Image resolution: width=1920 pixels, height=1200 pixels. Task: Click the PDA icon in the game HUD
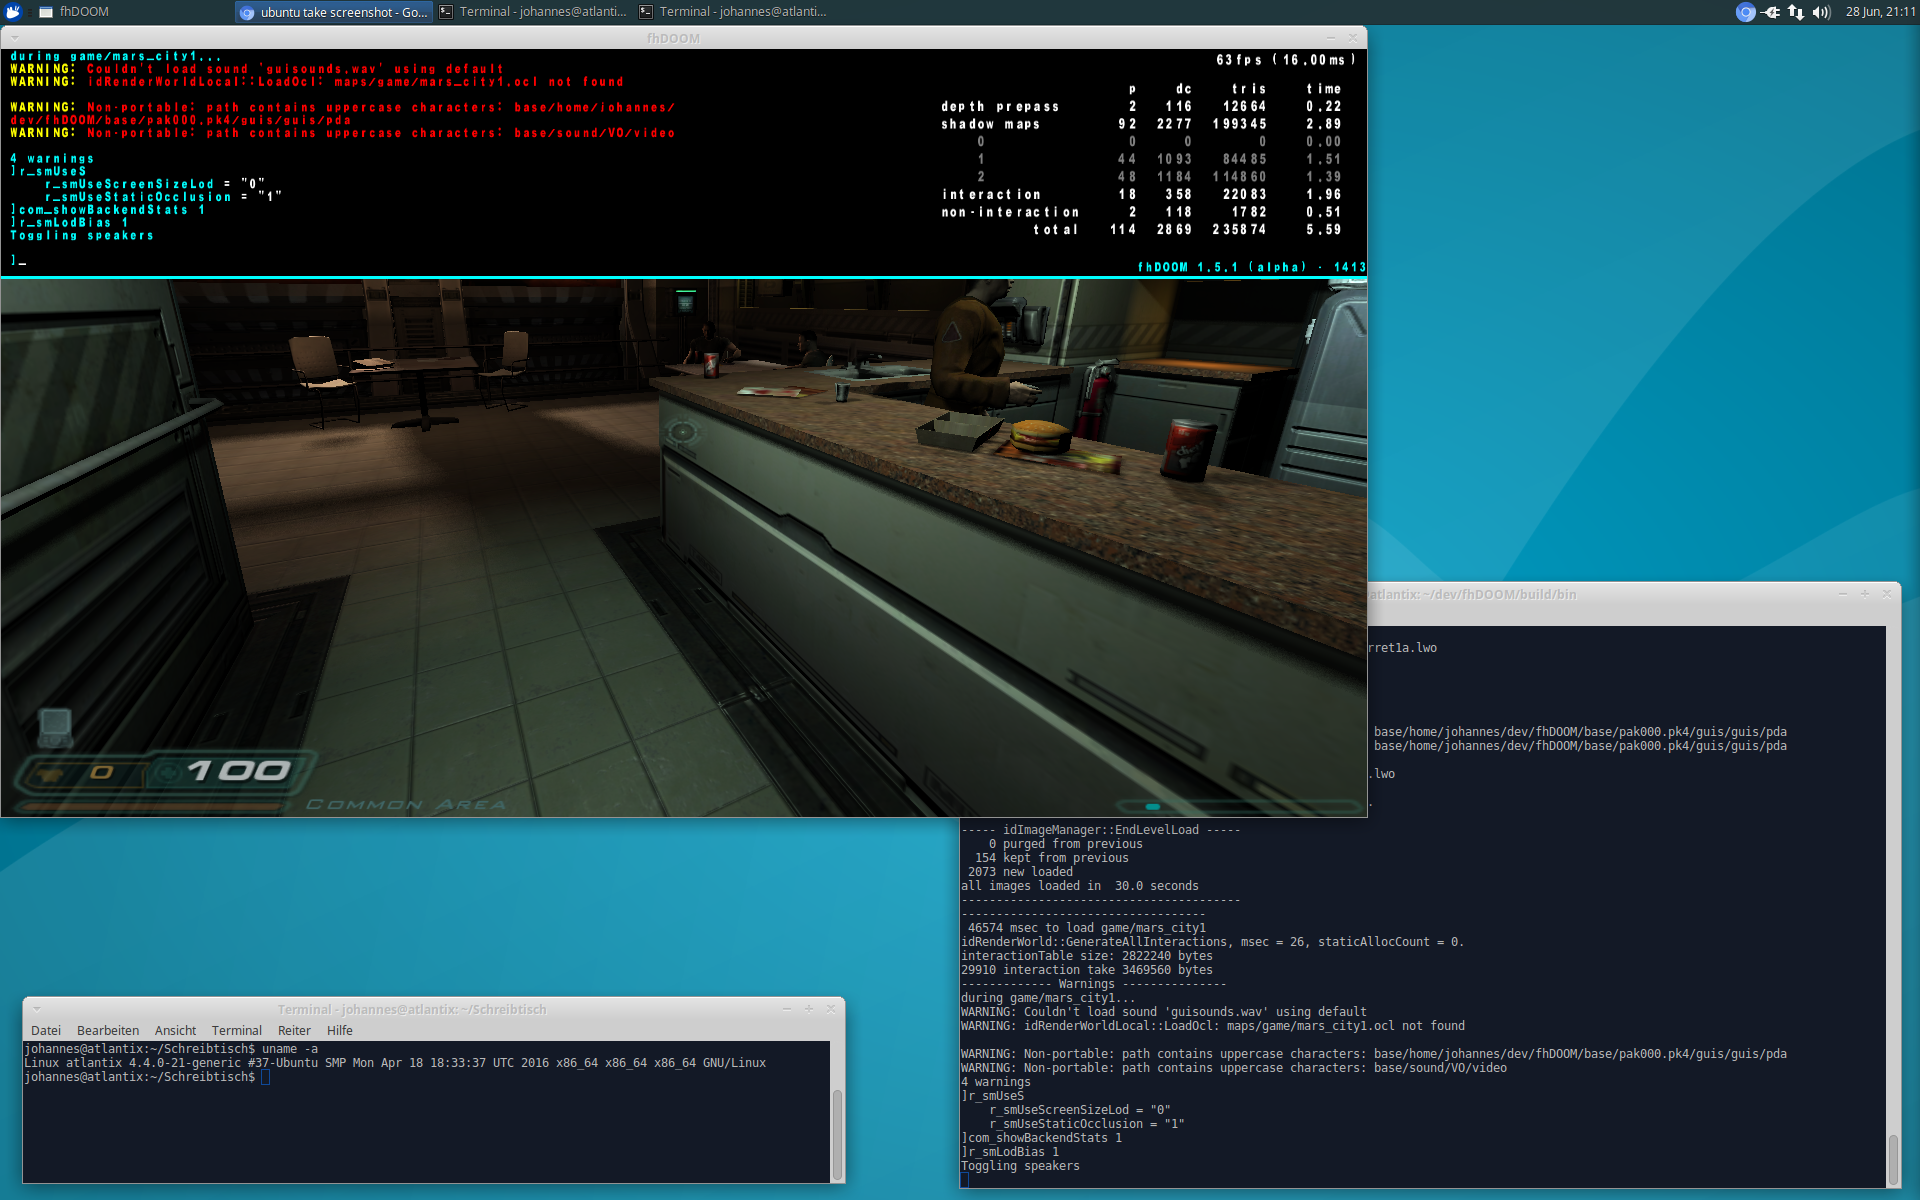[x=55, y=727]
